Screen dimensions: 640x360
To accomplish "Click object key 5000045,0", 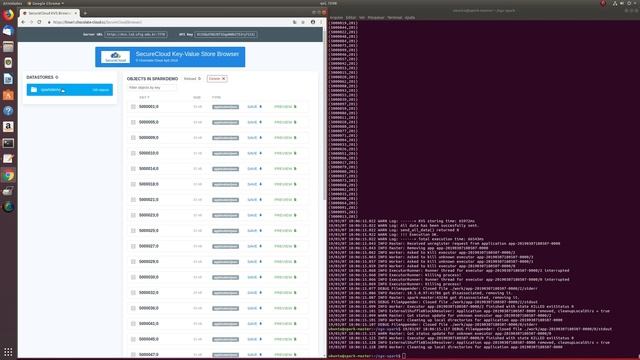I will (149, 340).
